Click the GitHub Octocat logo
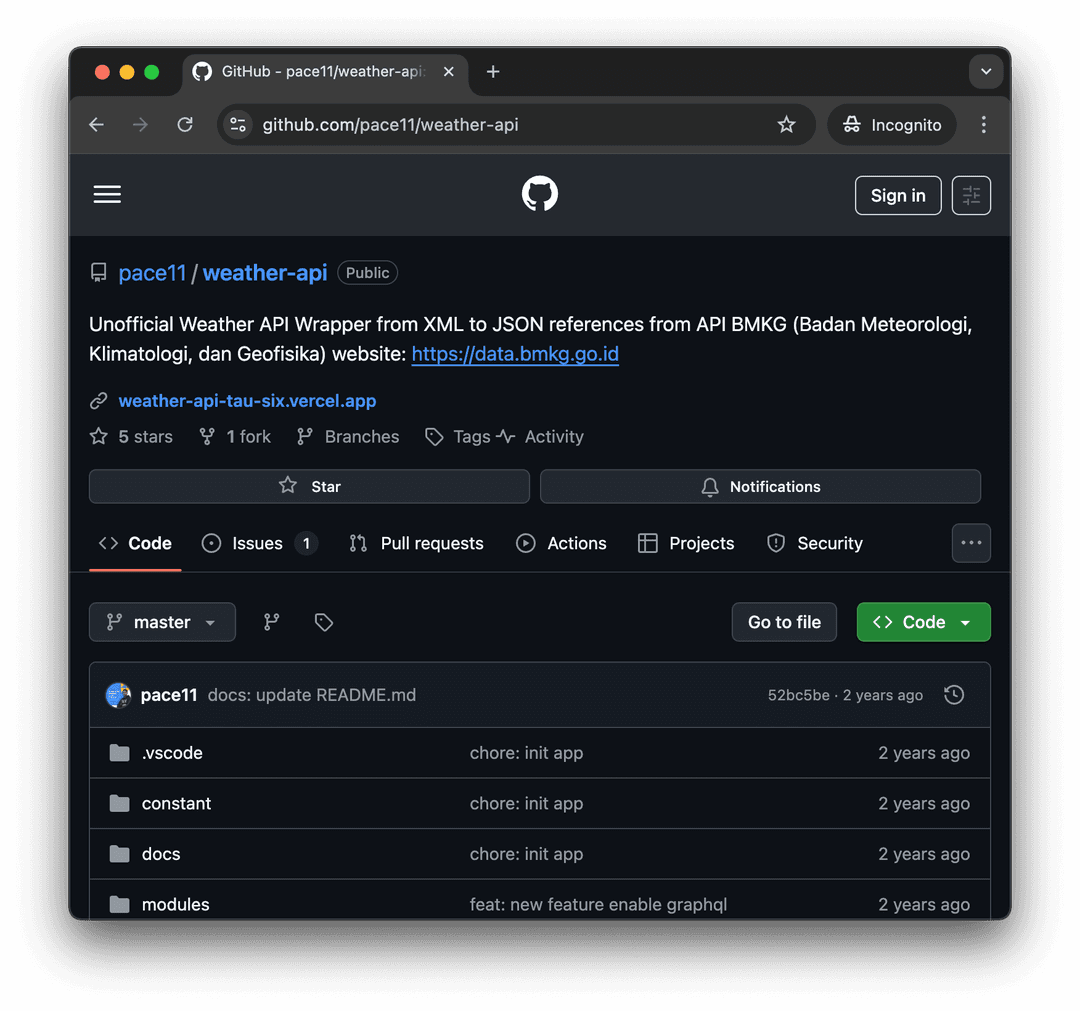This screenshot has height=1011, width=1080. click(x=539, y=194)
